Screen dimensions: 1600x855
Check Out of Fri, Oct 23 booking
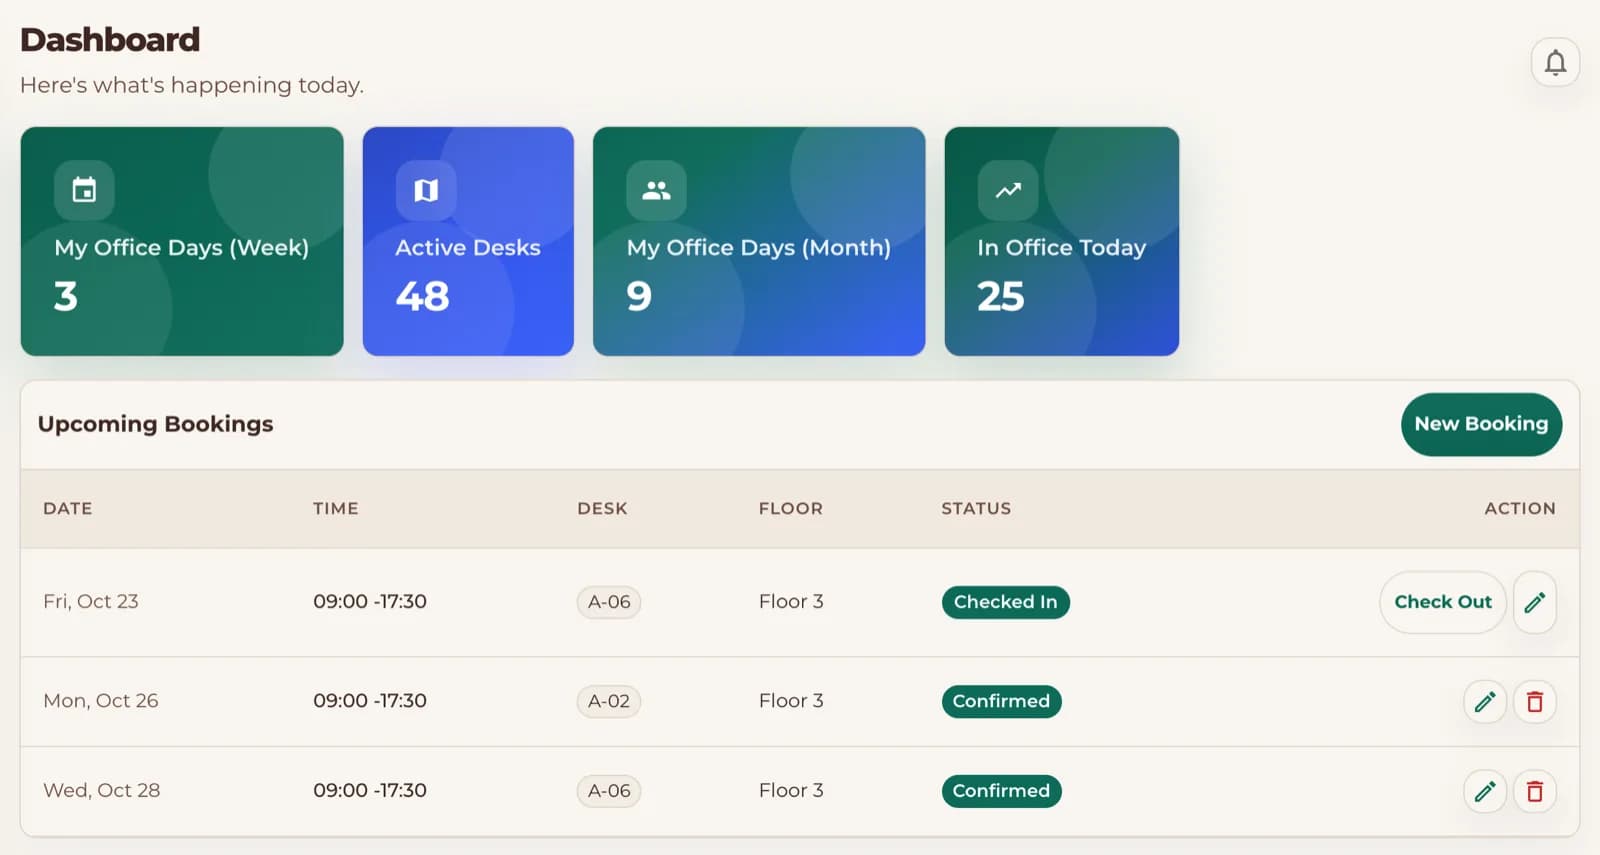click(x=1443, y=602)
